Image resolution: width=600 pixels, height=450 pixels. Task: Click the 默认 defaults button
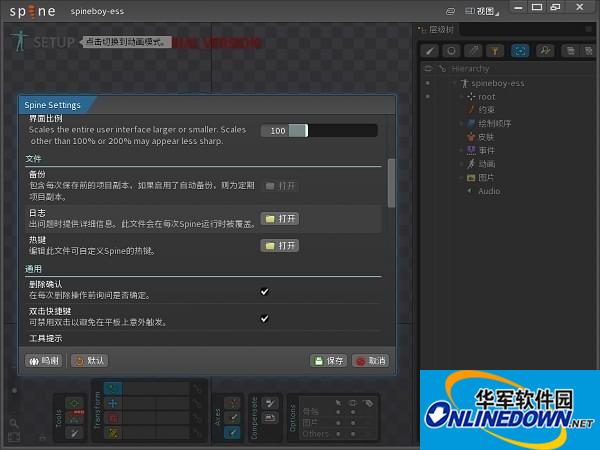(90, 360)
